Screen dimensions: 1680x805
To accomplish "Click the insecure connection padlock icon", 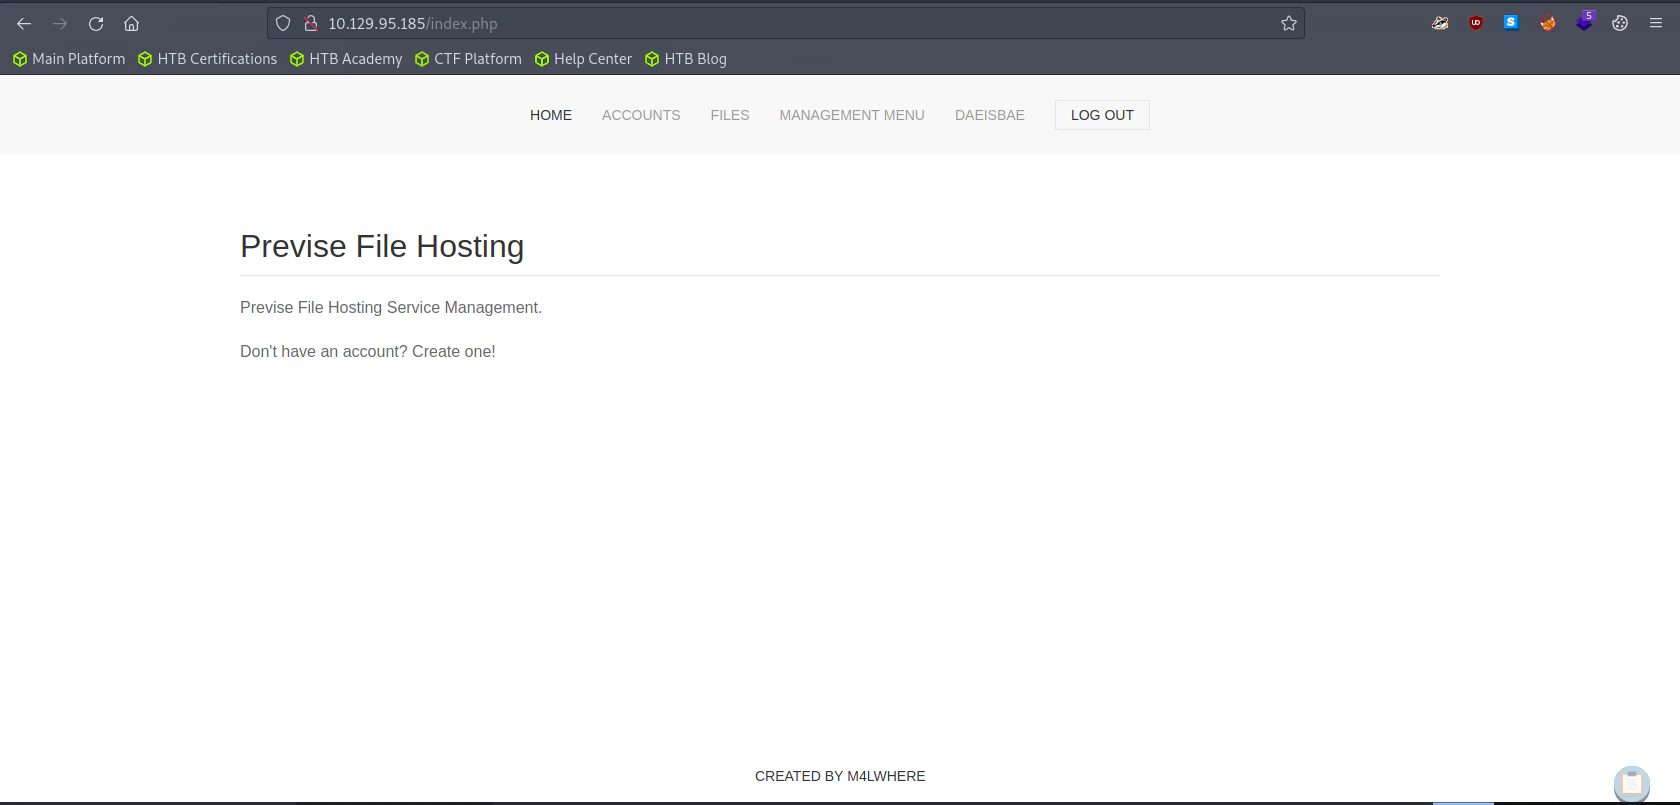I will tap(311, 23).
